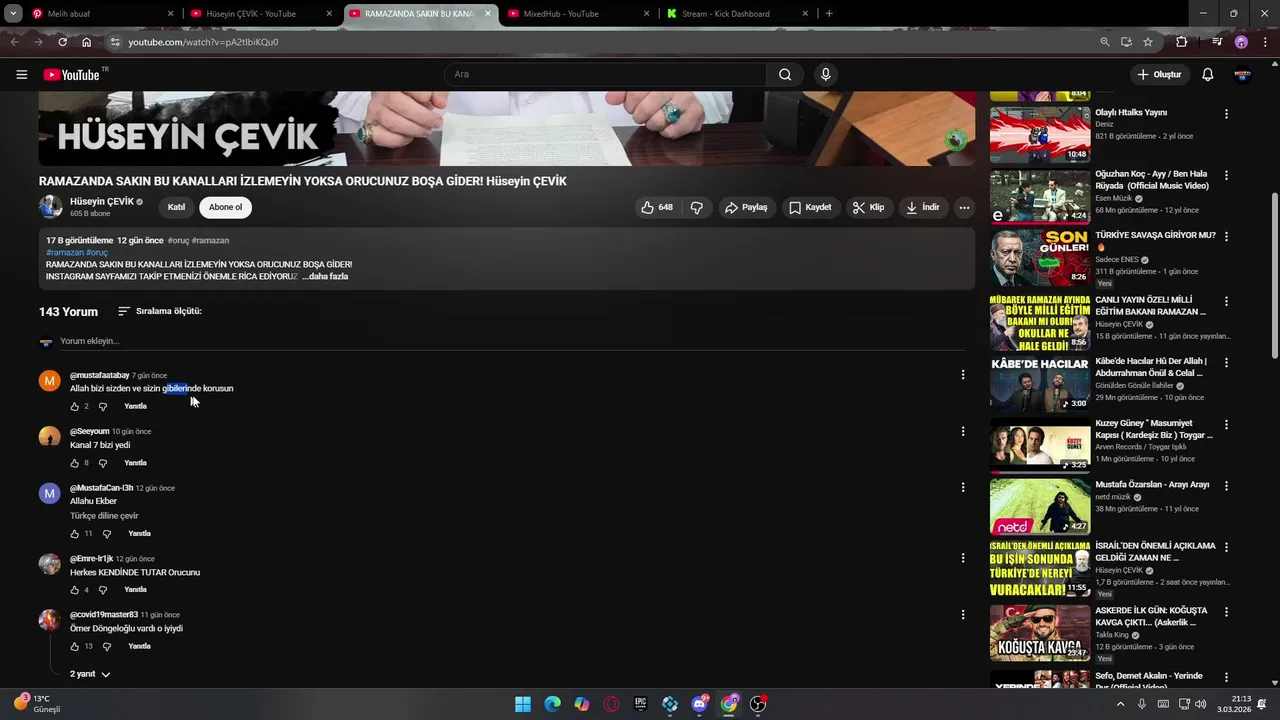Click the @MustafaCan-l3h profile avatar
The height and width of the screenshot is (720, 1280).
coord(49,493)
